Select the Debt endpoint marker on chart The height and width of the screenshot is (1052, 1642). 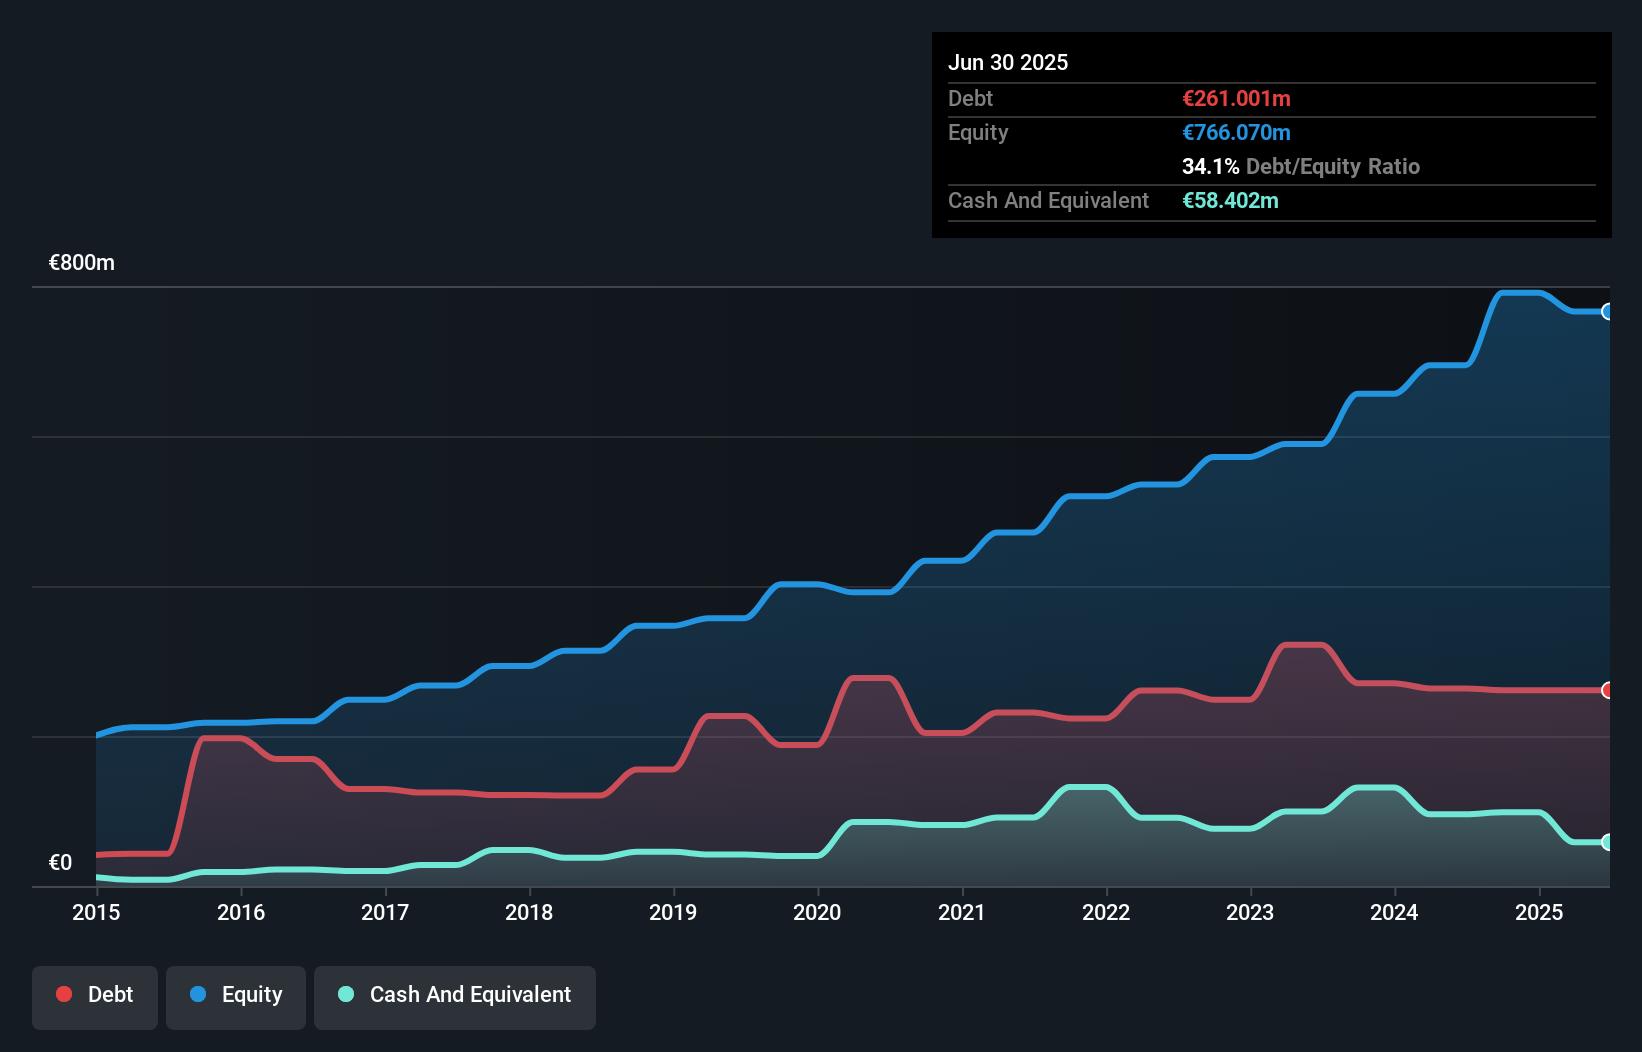(1608, 690)
